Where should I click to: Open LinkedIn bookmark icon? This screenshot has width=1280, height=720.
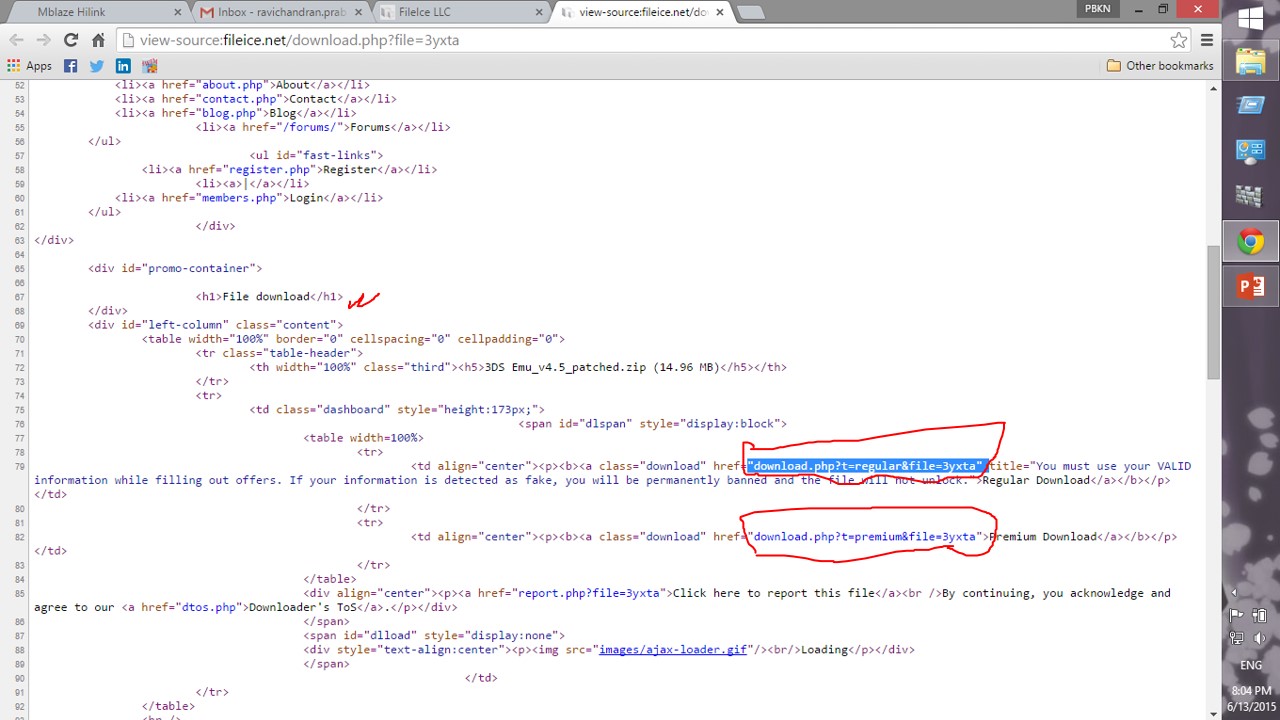[123, 66]
